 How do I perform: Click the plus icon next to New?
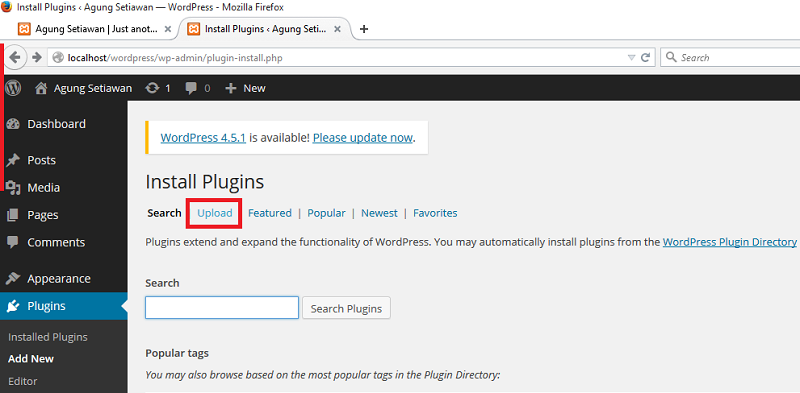click(x=231, y=88)
